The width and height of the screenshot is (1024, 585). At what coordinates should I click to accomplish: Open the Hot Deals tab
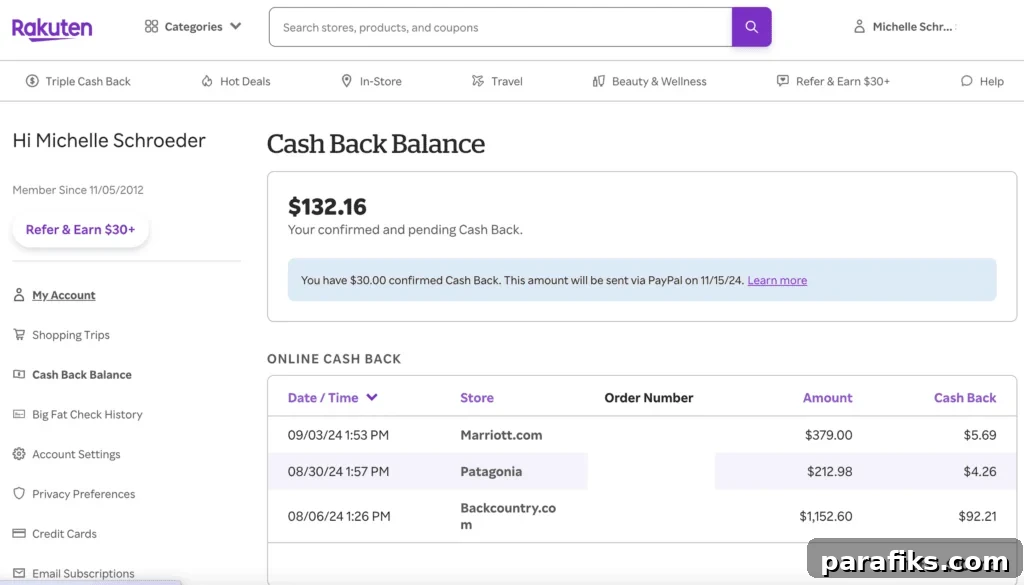pos(245,81)
